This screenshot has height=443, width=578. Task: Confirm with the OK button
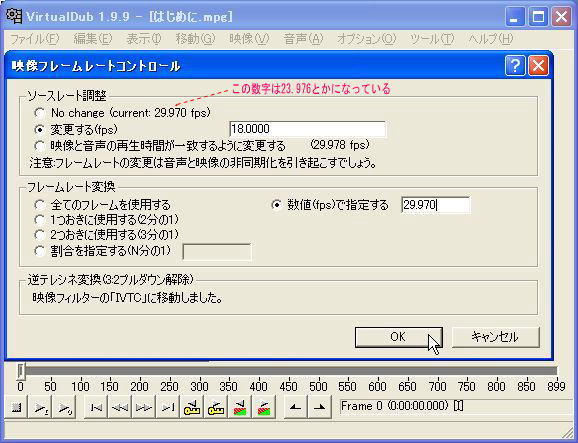pos(398,337)
